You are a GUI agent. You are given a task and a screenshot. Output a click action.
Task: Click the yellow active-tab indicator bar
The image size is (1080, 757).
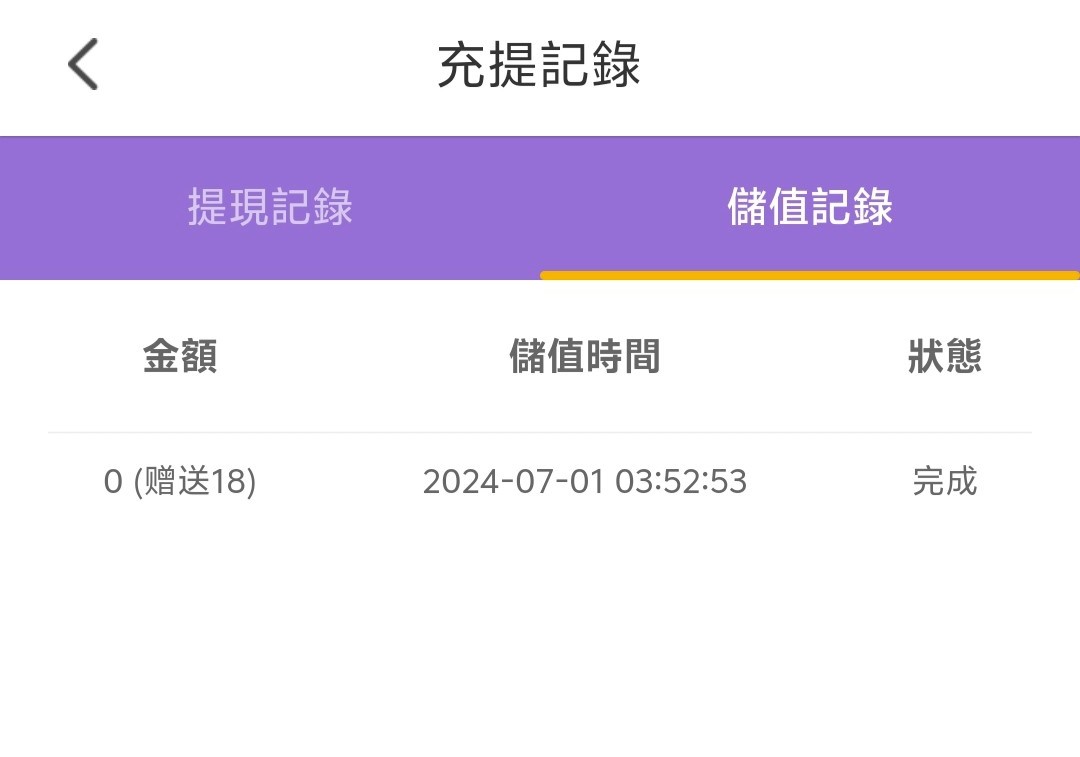(810, 275)
